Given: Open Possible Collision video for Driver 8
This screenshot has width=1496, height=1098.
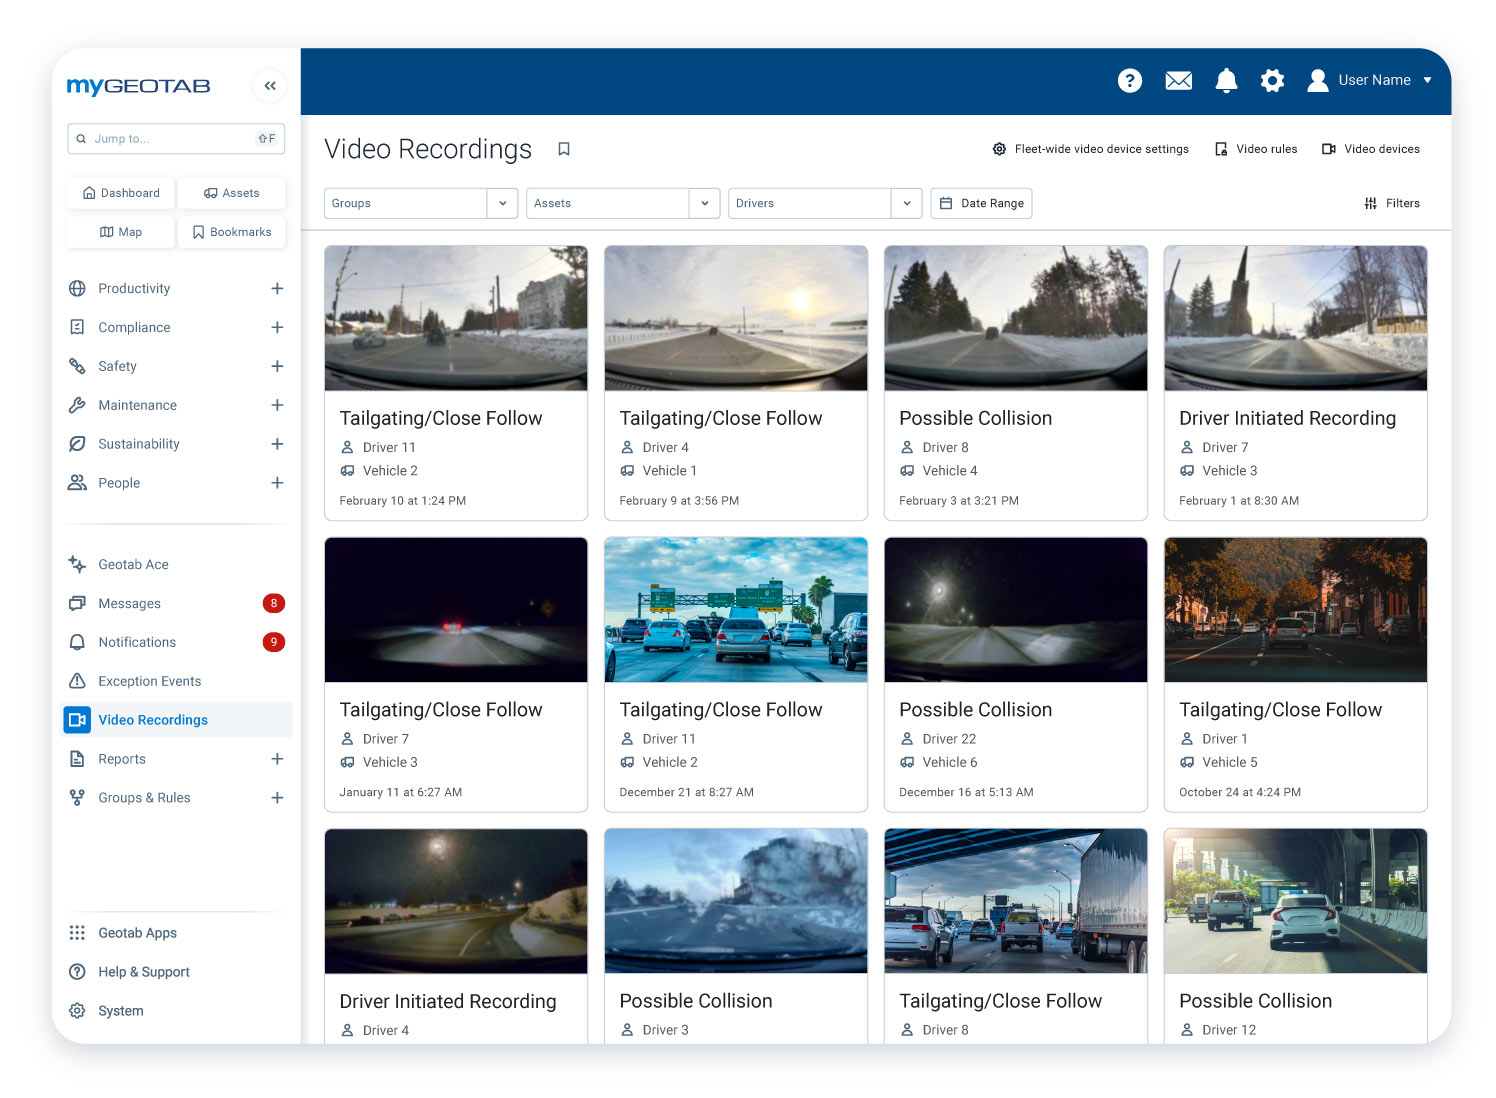Looking at the screenshot, I should pyautogui.click(x=1015, y=320).
